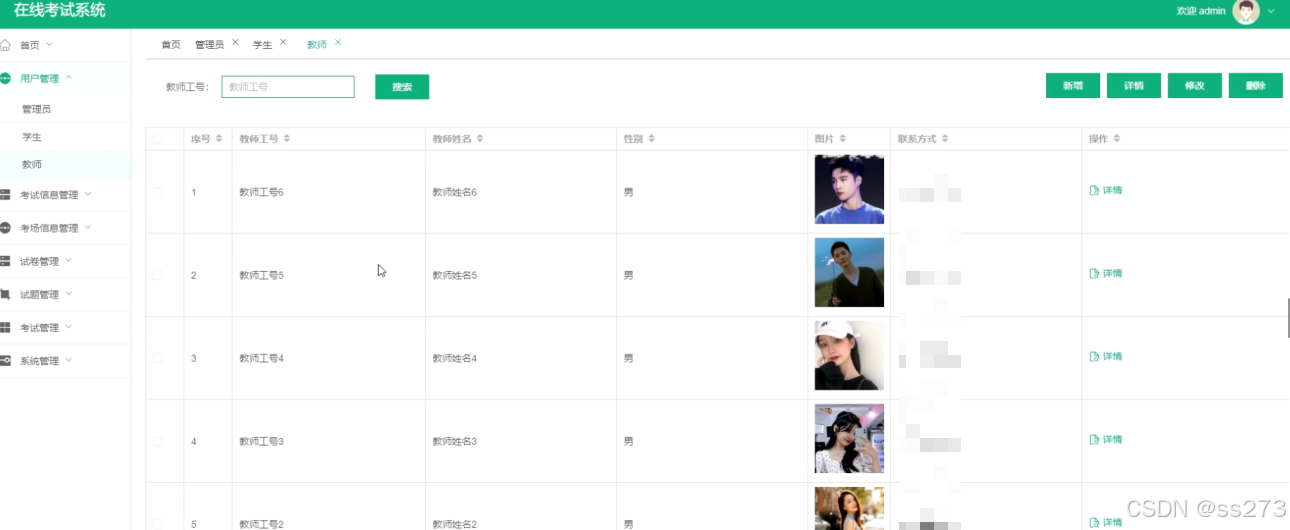
Task: Focus the 教师工号 search input field
Action: pos(288,87)
